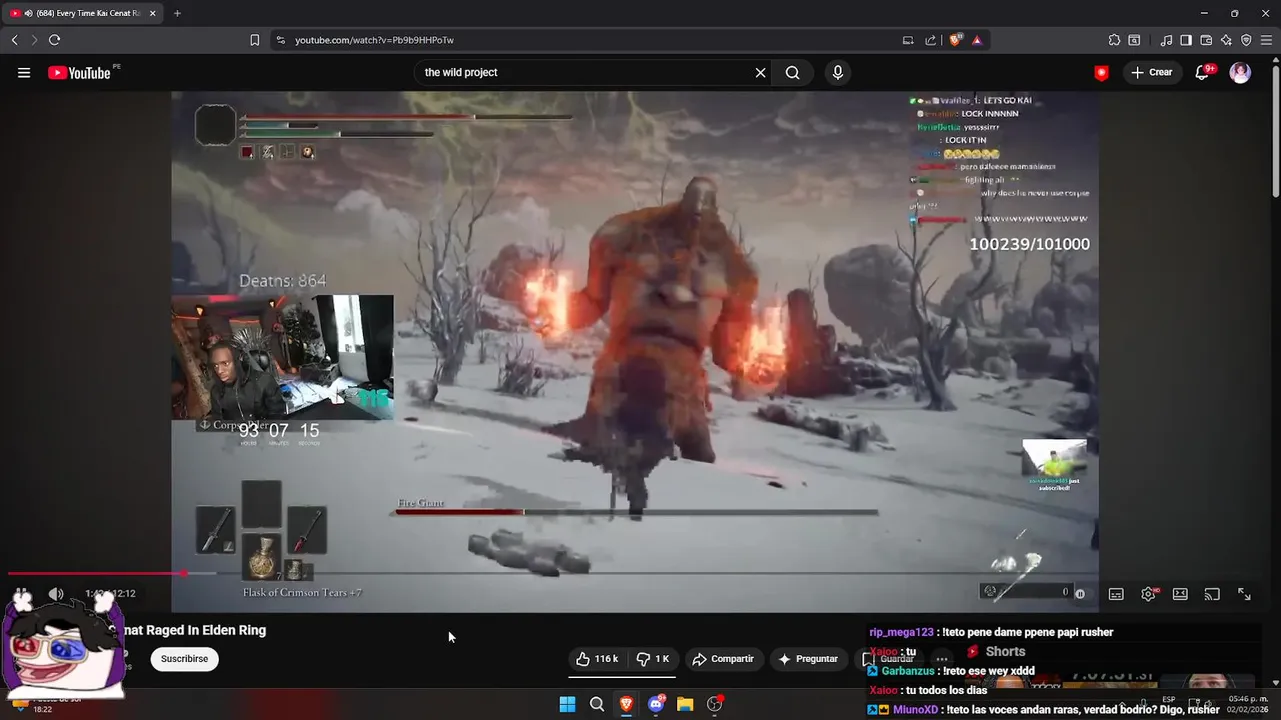
Task: Mute the video with the speaker icon
Action: pos(56,594)
